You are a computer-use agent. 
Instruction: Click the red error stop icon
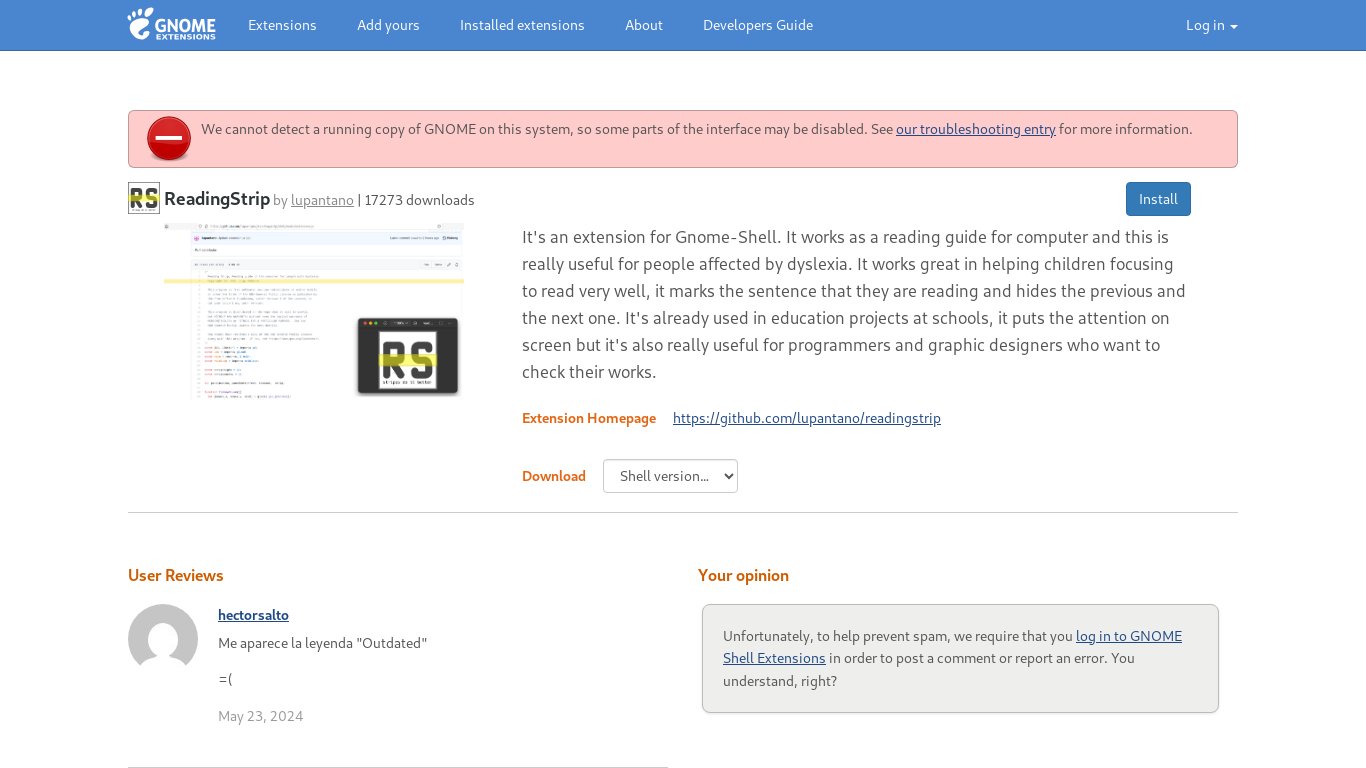pyautogui.click(x=169, y=138)
